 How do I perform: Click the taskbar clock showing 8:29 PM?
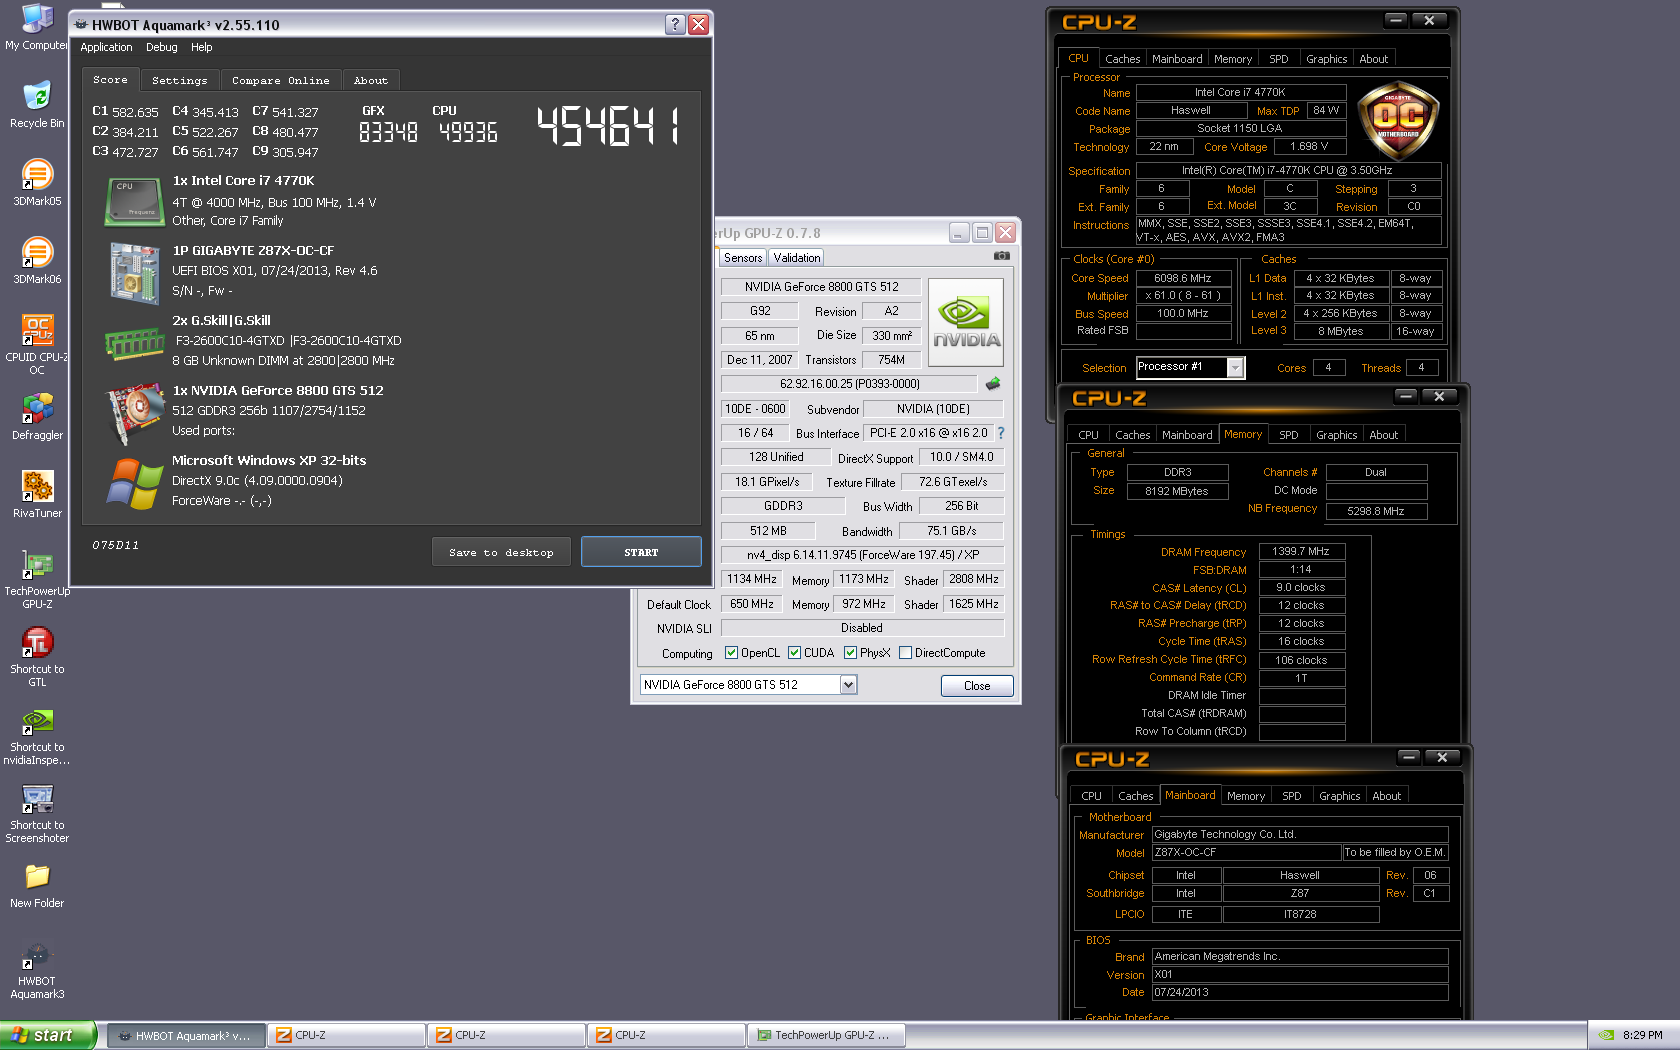tap(1643, 1035)
